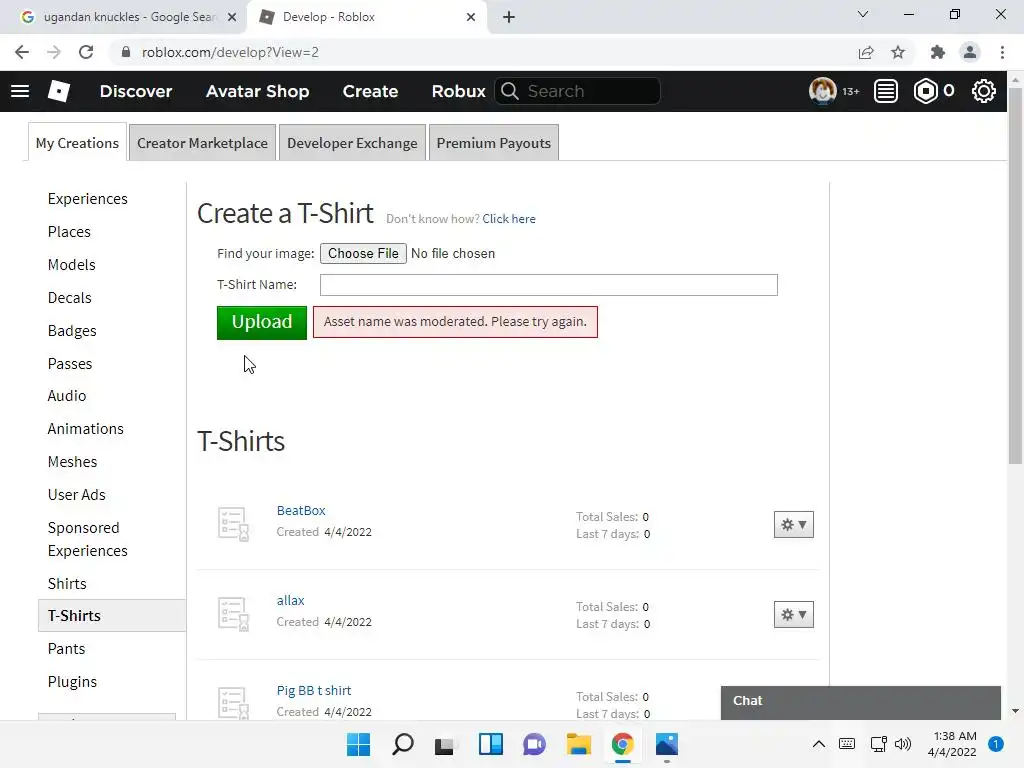Open Create in navigation bar
Screen dimensions: 1024x768
point(370,91)
